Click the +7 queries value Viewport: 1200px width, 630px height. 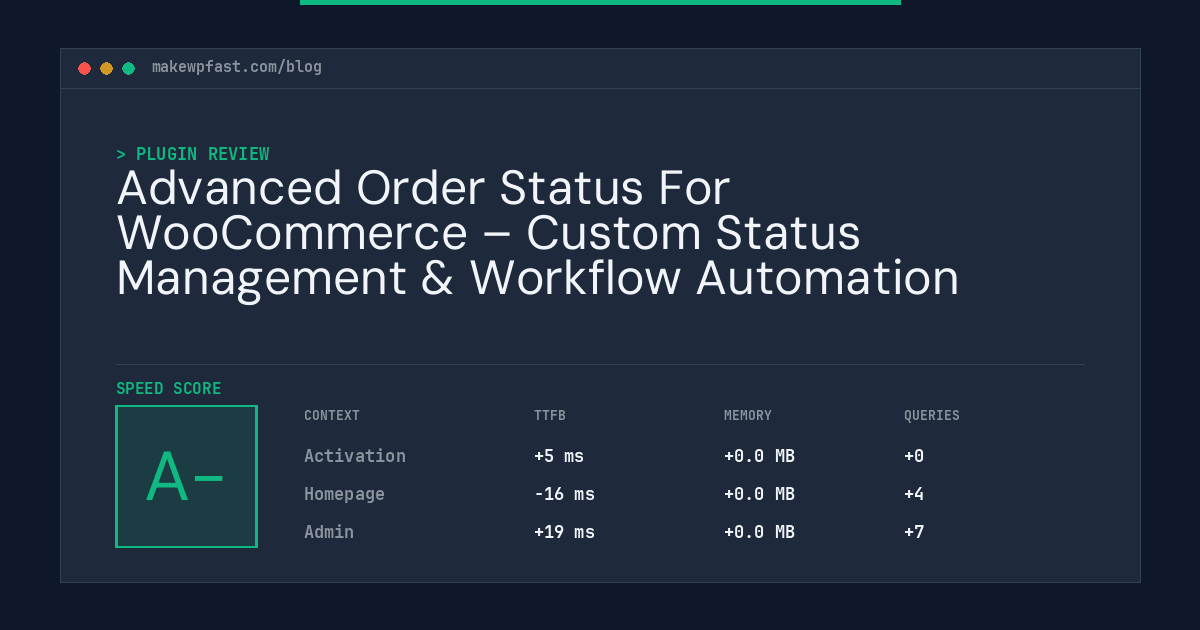914,532
